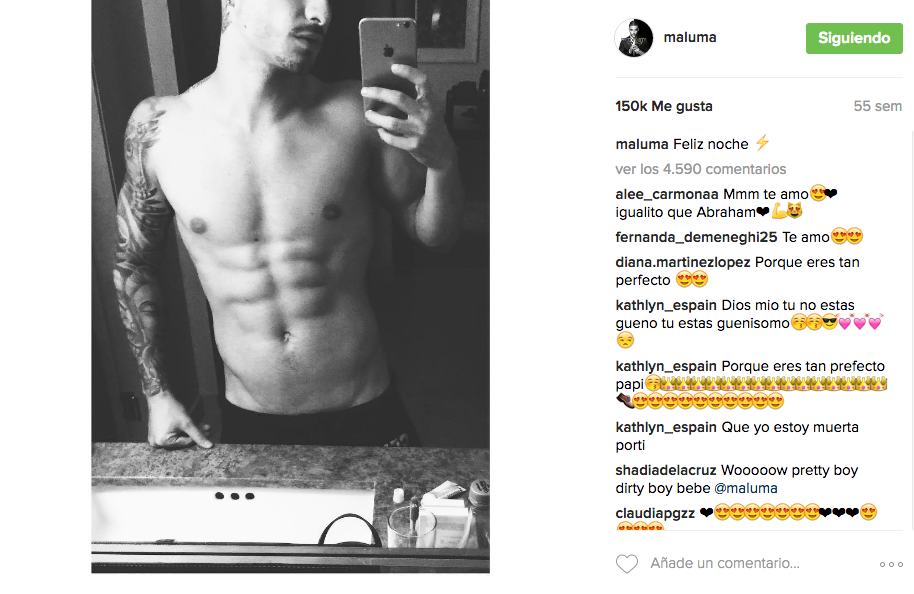Open the 55 sem timestamp link
The height and width of the screenshot is (594, 914).
(877, 106)
